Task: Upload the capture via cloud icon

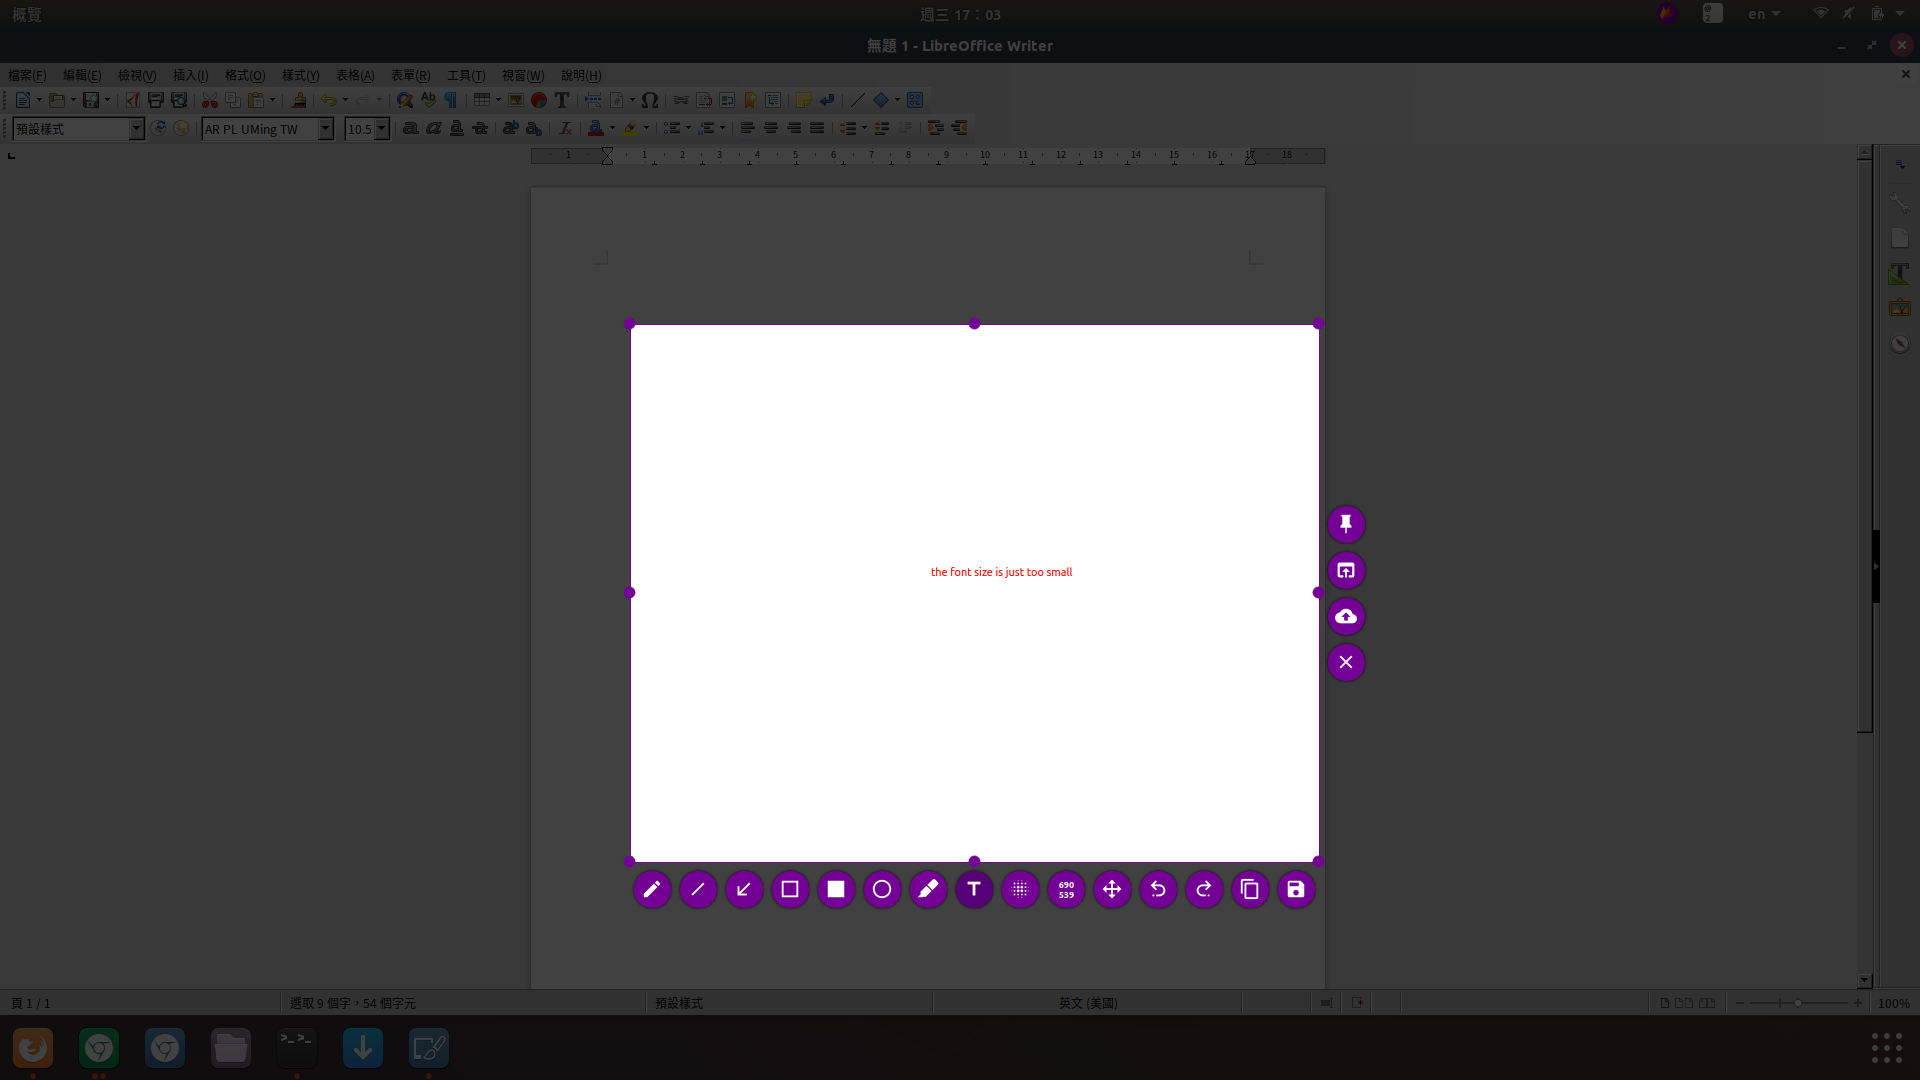Action: (x=1346, y=616)
